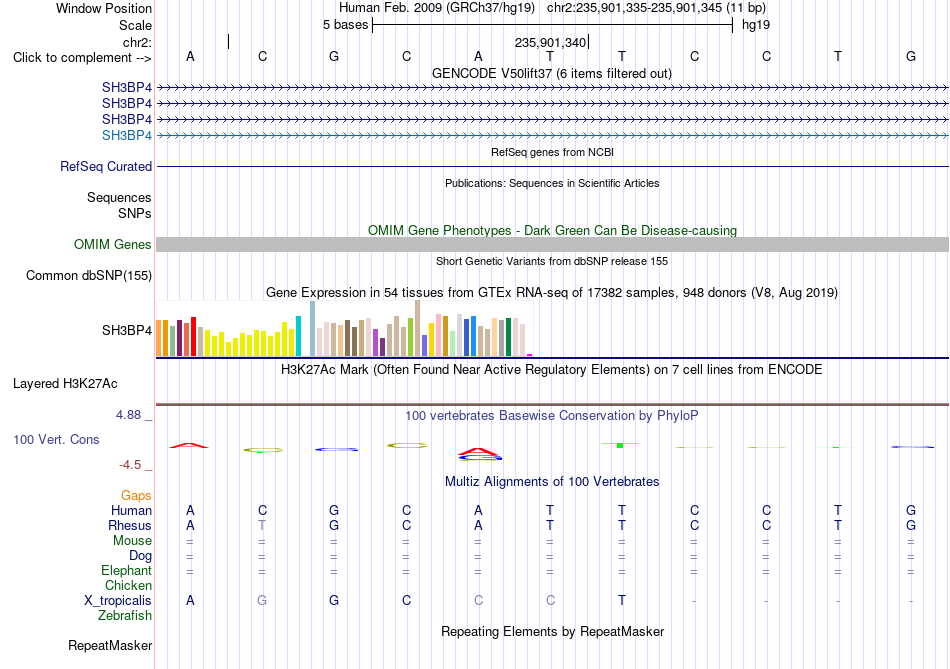Click the Common dbSNP(155) label
Viewport: 950px width, 669px height.
[x=88, y=275]
